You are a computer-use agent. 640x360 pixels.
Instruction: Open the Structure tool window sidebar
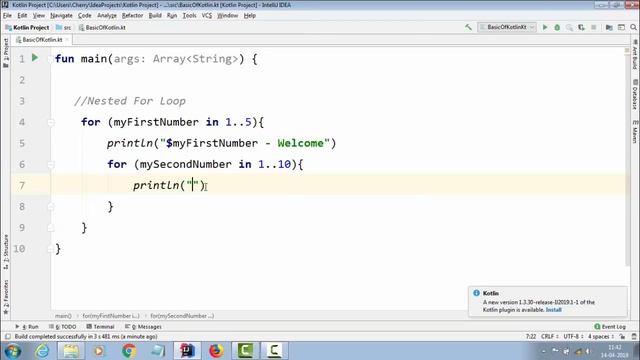(6, 252)
